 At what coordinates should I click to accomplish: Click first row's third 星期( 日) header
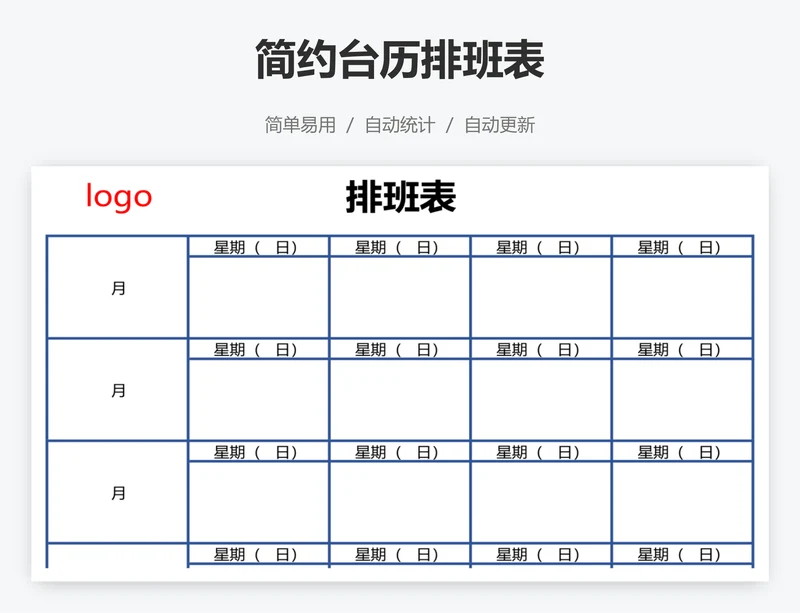coord(541,248)
